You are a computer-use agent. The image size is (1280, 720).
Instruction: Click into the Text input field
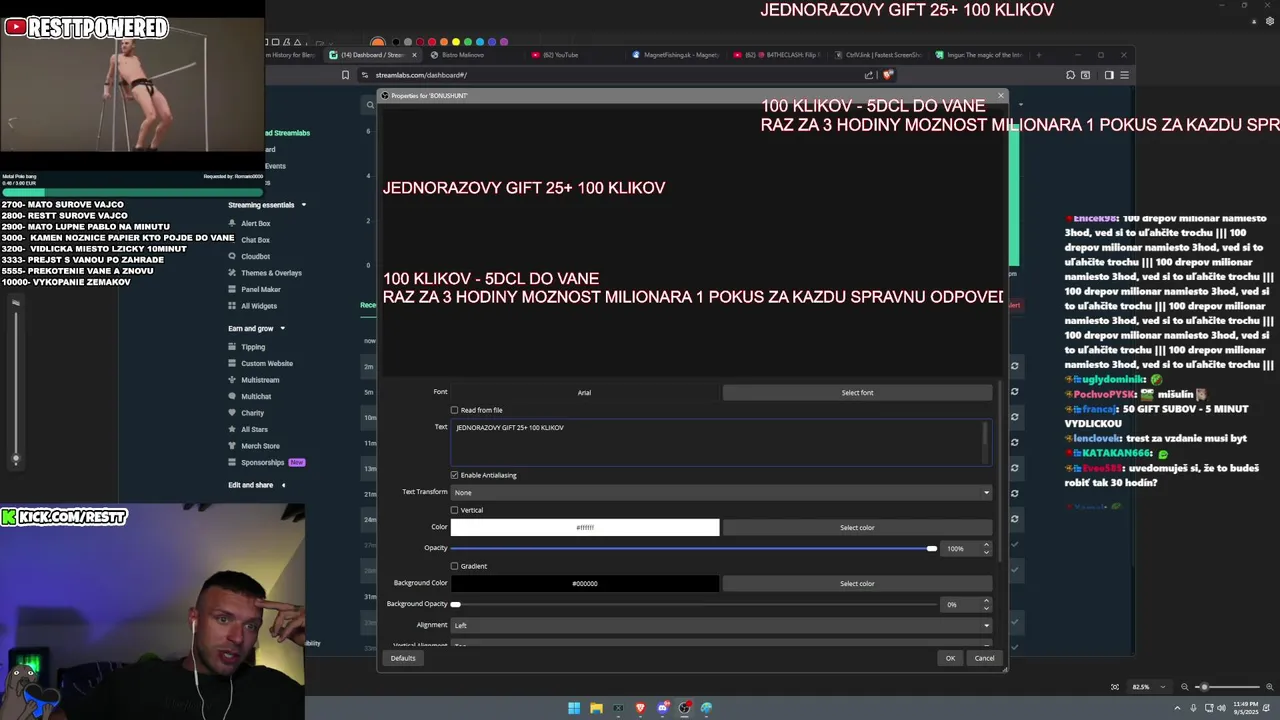[721, 442]
